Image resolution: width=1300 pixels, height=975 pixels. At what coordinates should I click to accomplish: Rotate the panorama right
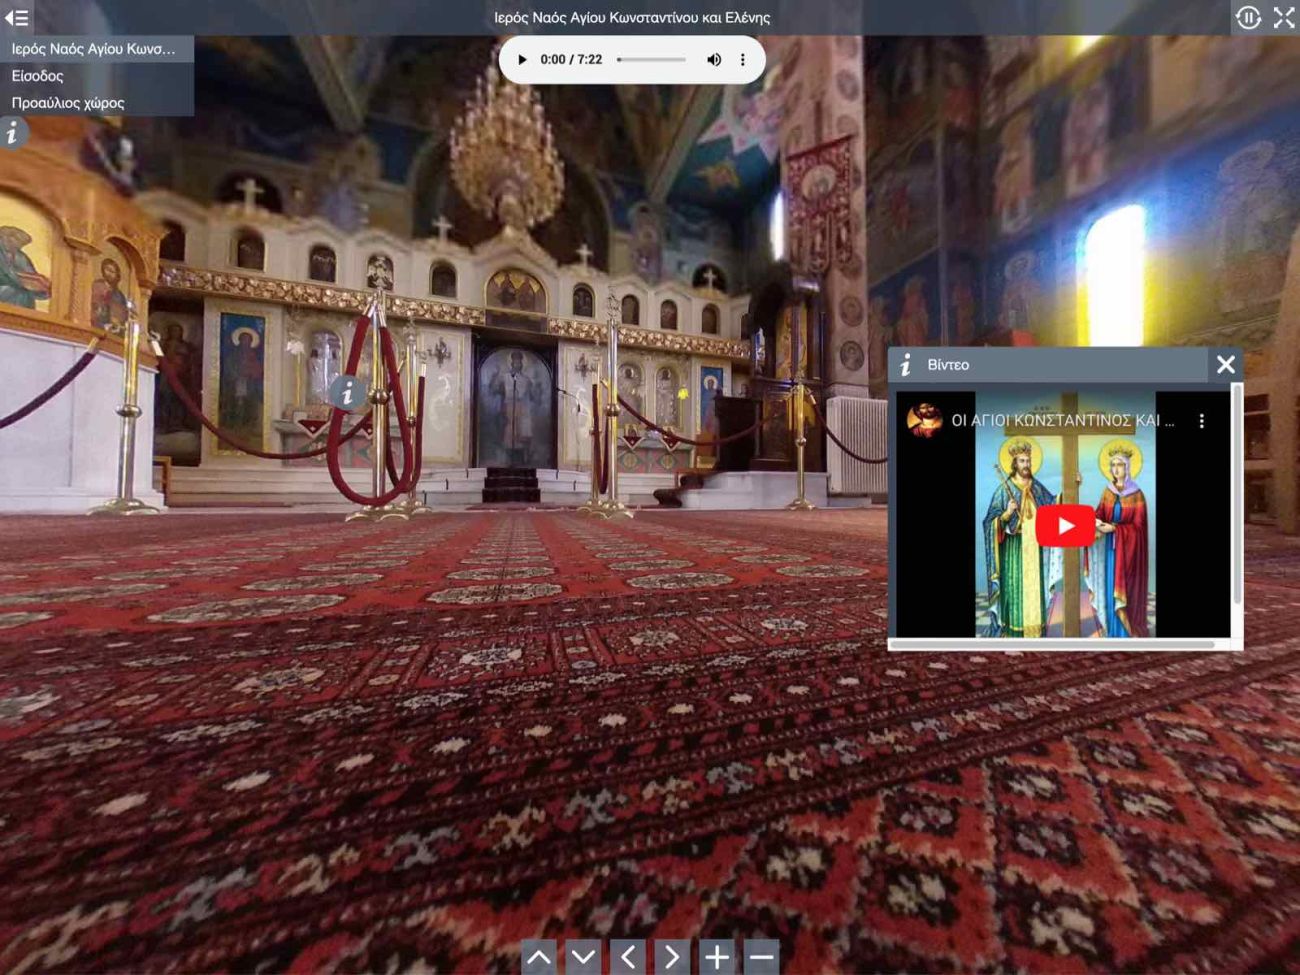(672, 957)
